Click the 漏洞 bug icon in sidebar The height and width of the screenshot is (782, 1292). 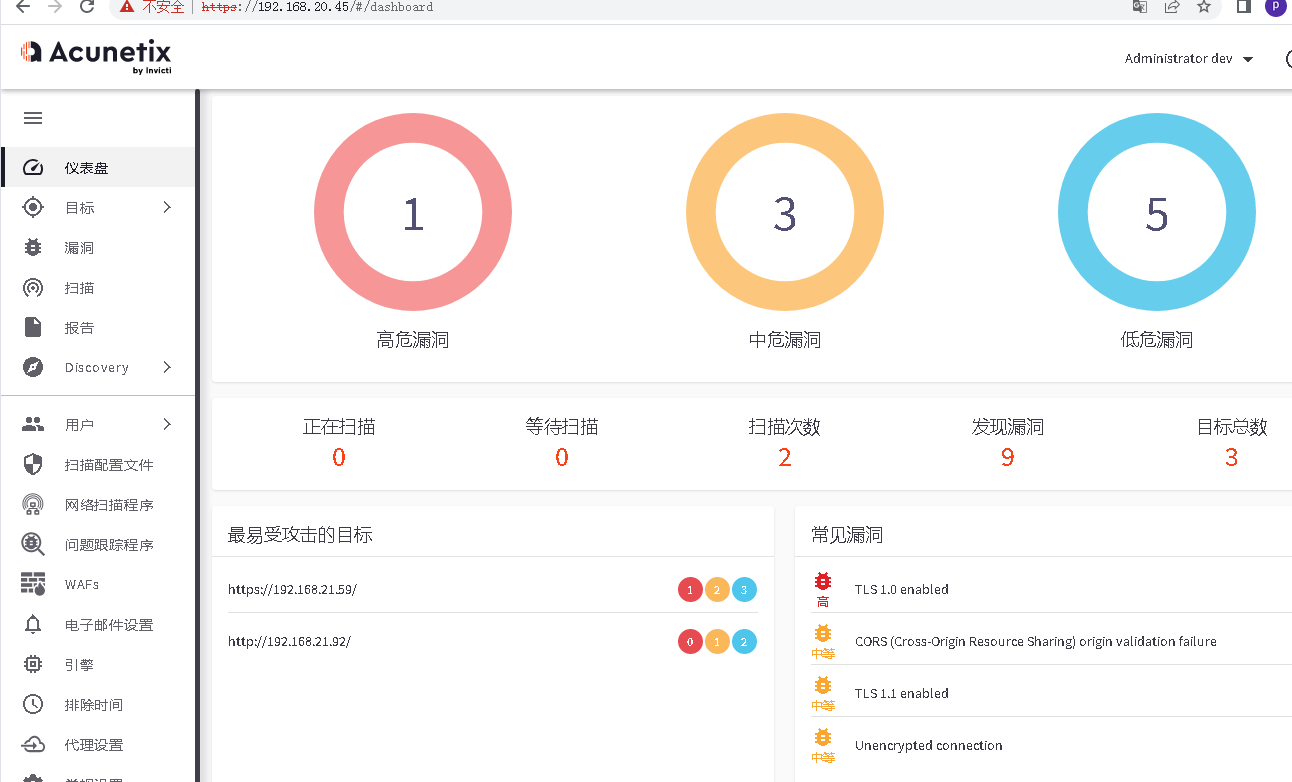coord(33,247)
